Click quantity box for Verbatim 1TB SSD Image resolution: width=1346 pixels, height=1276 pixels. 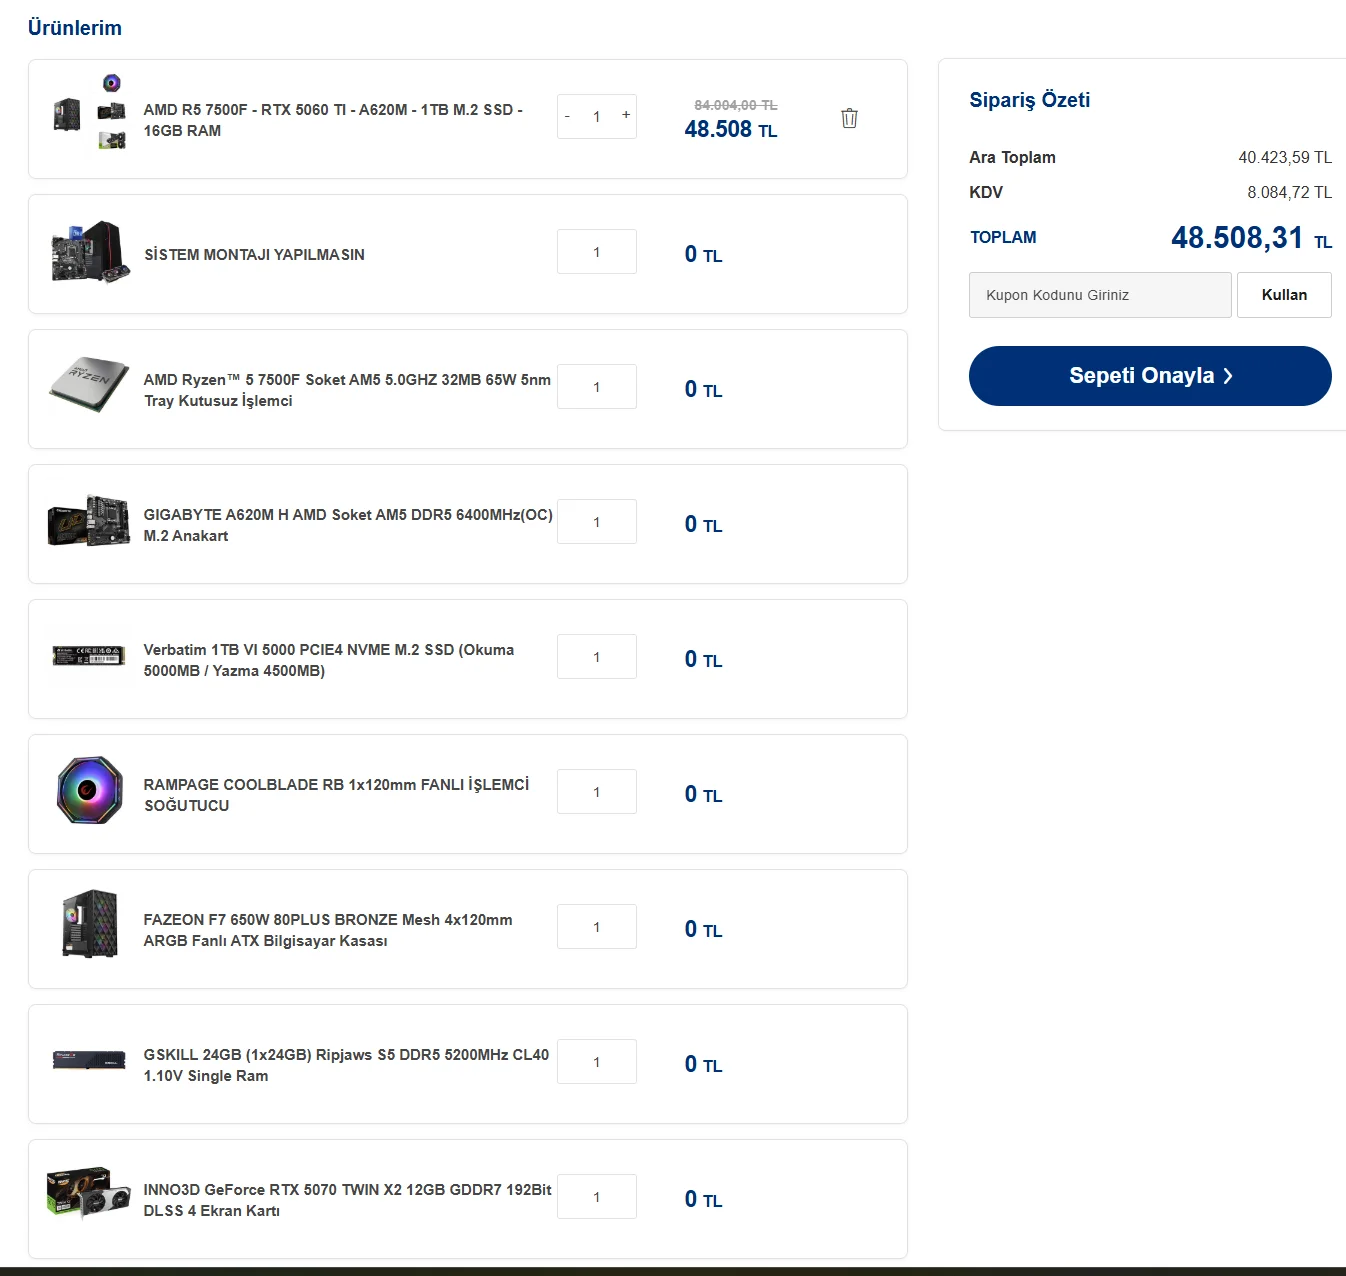pos(597,657)
